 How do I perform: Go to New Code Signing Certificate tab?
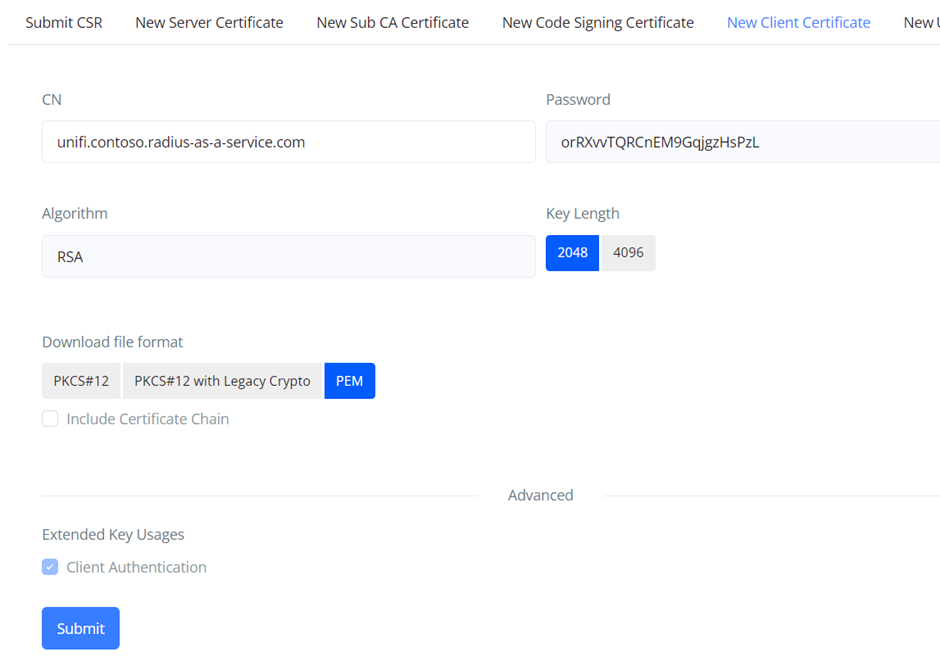[x=597, y=22]
